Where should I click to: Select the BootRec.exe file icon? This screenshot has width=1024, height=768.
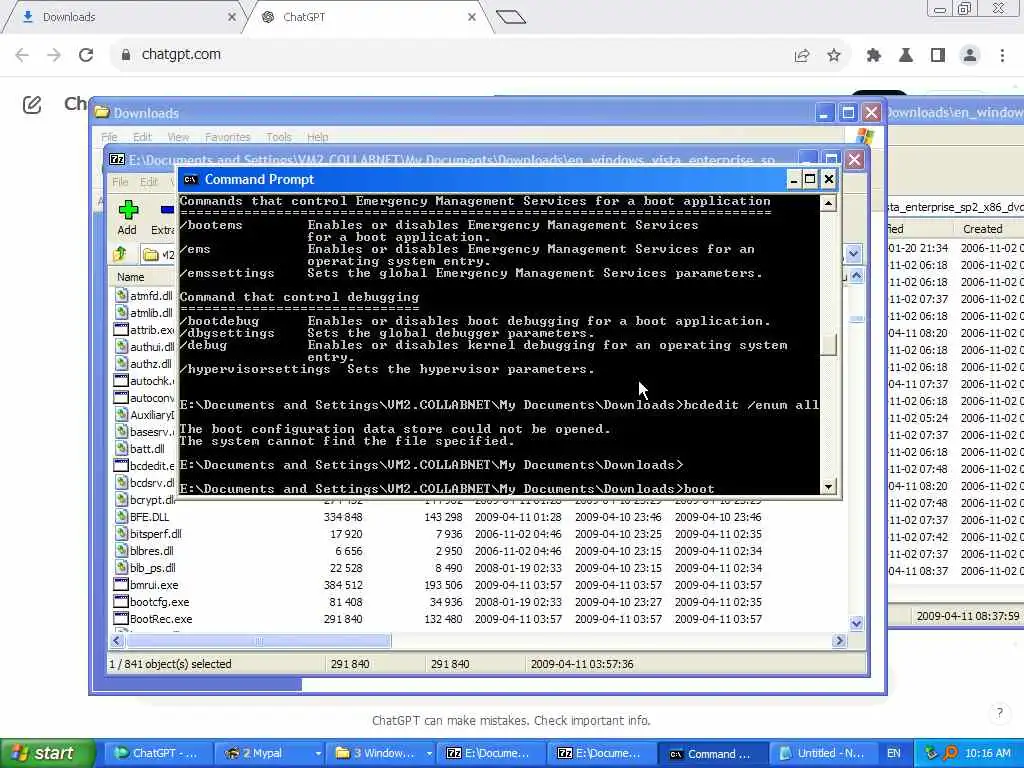point(121,618)
